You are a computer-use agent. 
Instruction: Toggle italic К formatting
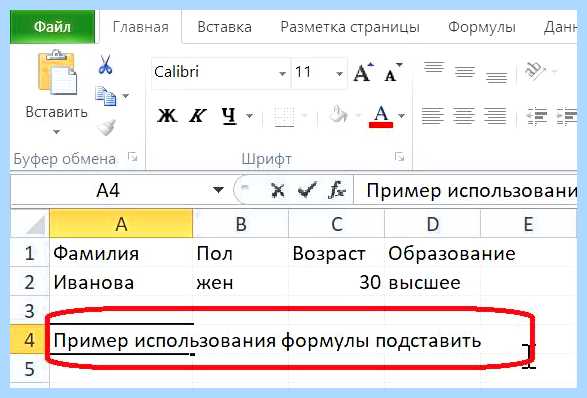point(197,115)
